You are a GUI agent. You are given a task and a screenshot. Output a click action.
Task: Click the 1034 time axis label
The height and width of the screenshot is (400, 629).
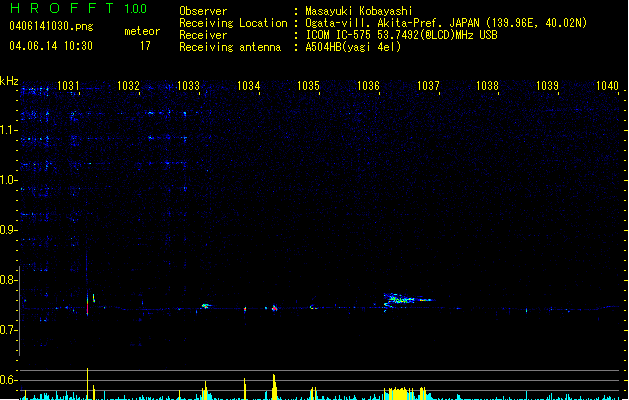248,86
